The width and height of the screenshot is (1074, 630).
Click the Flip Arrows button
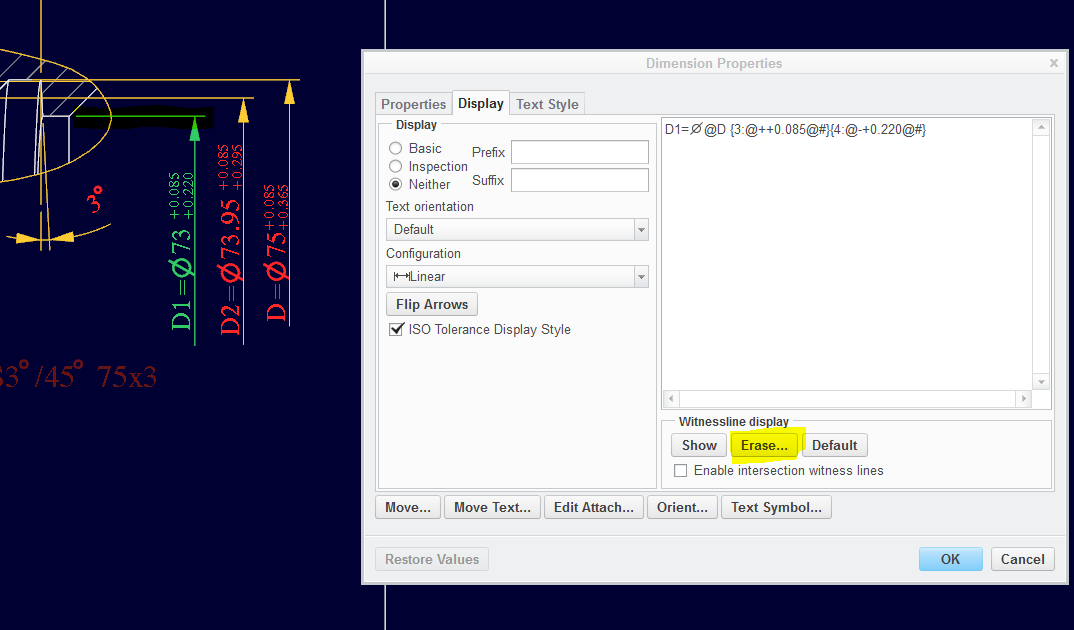pyautogui.click(x=432, y=304)
